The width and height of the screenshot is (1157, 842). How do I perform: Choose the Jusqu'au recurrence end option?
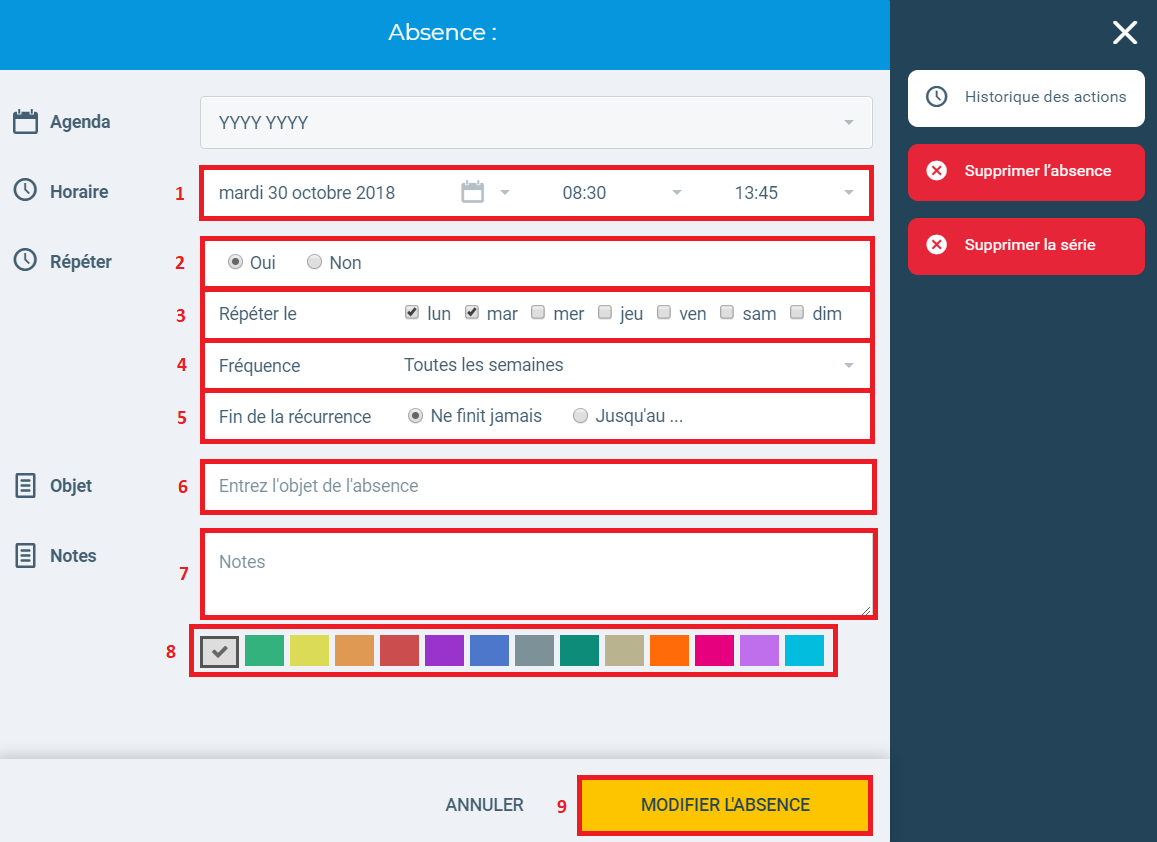[581, 416]
